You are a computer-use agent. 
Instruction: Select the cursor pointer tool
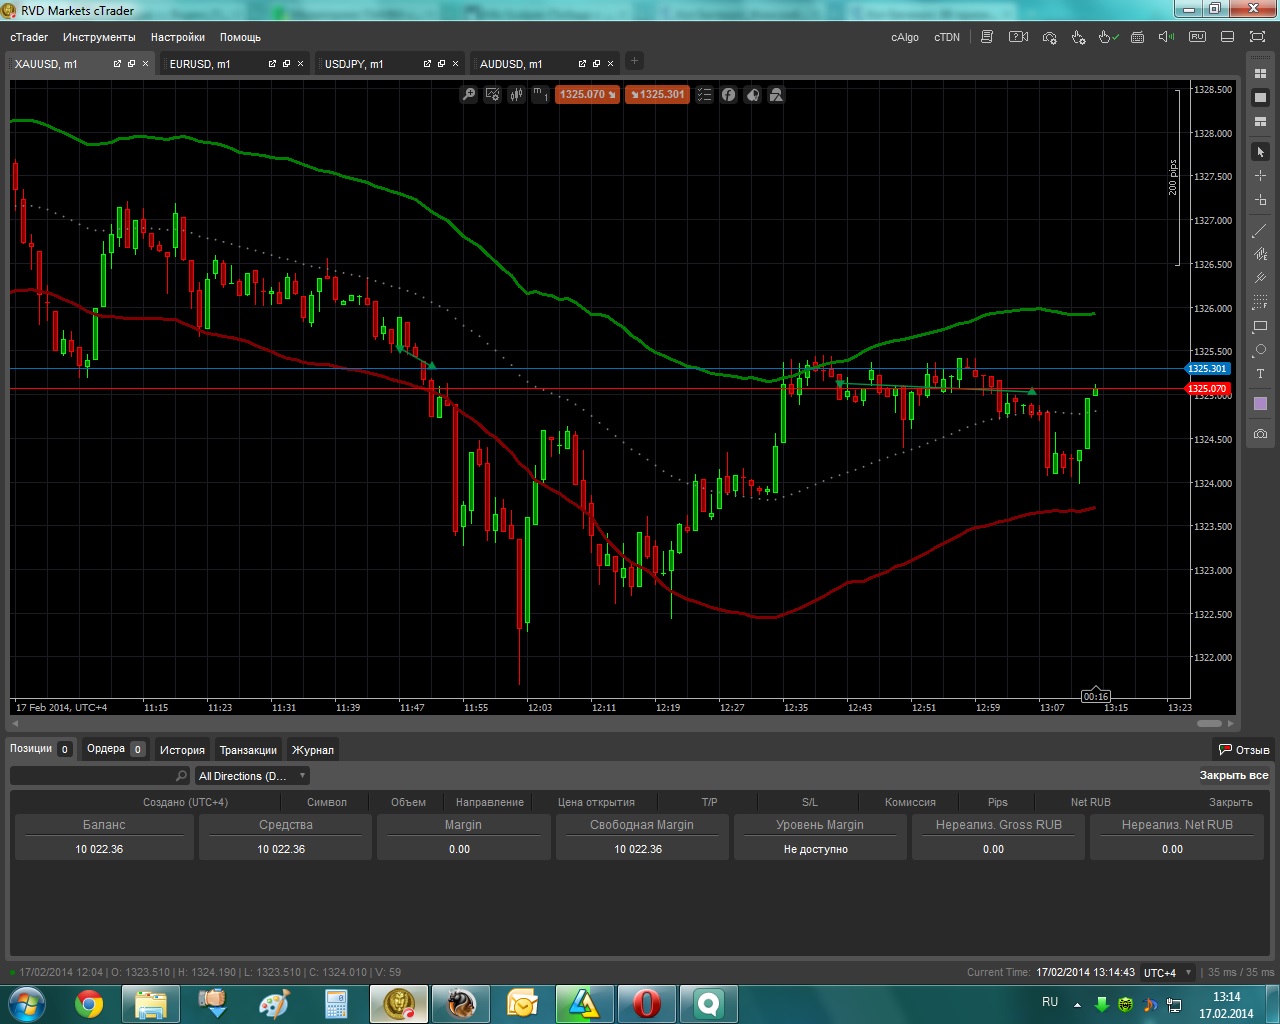1260,152
